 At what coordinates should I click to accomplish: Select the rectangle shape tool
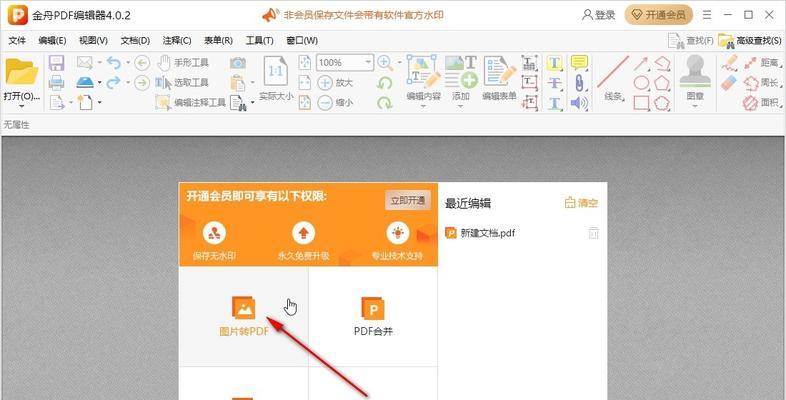[641, 103]
